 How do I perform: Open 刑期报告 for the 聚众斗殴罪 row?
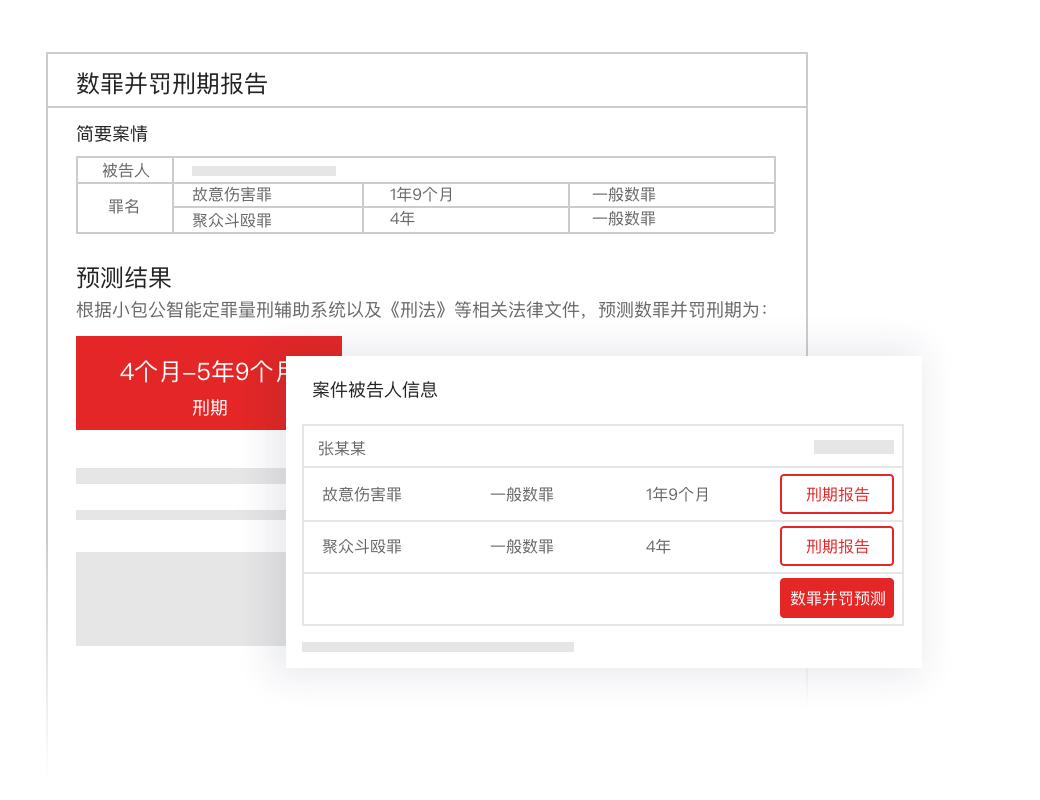pyautogui.click(x=836, y=546)
